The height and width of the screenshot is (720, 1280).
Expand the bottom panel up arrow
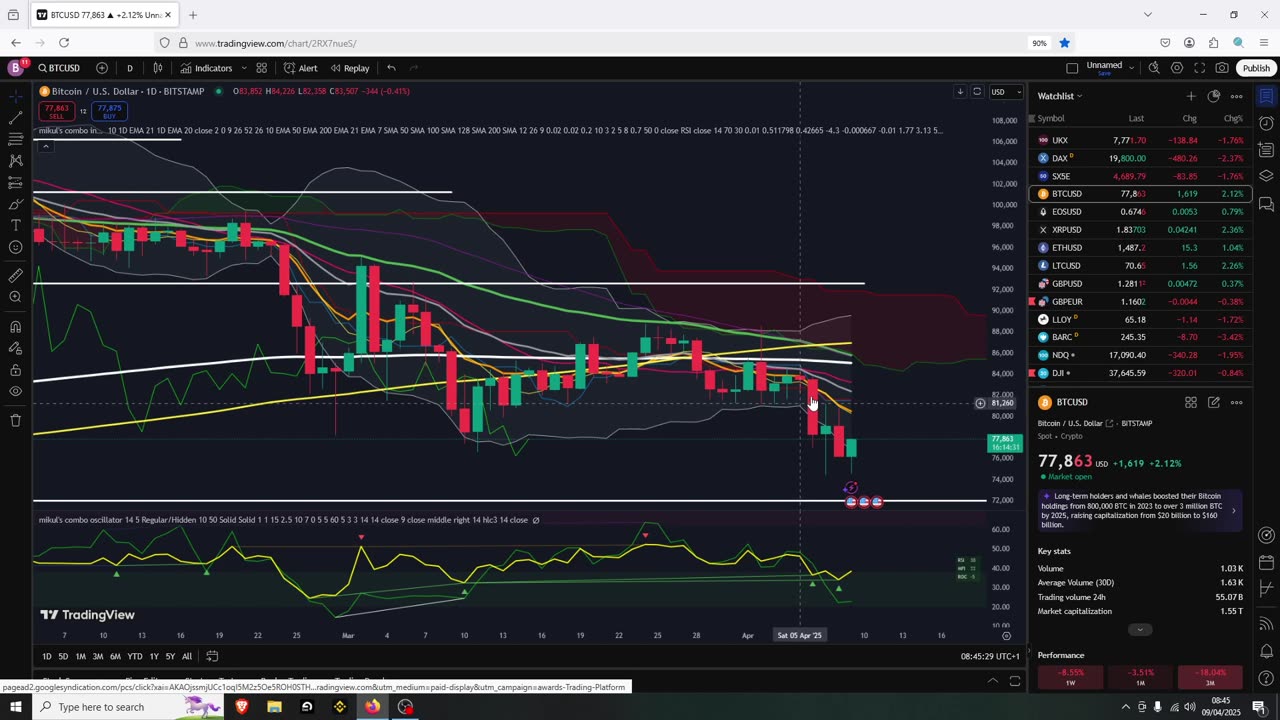(x=993, y=681)
